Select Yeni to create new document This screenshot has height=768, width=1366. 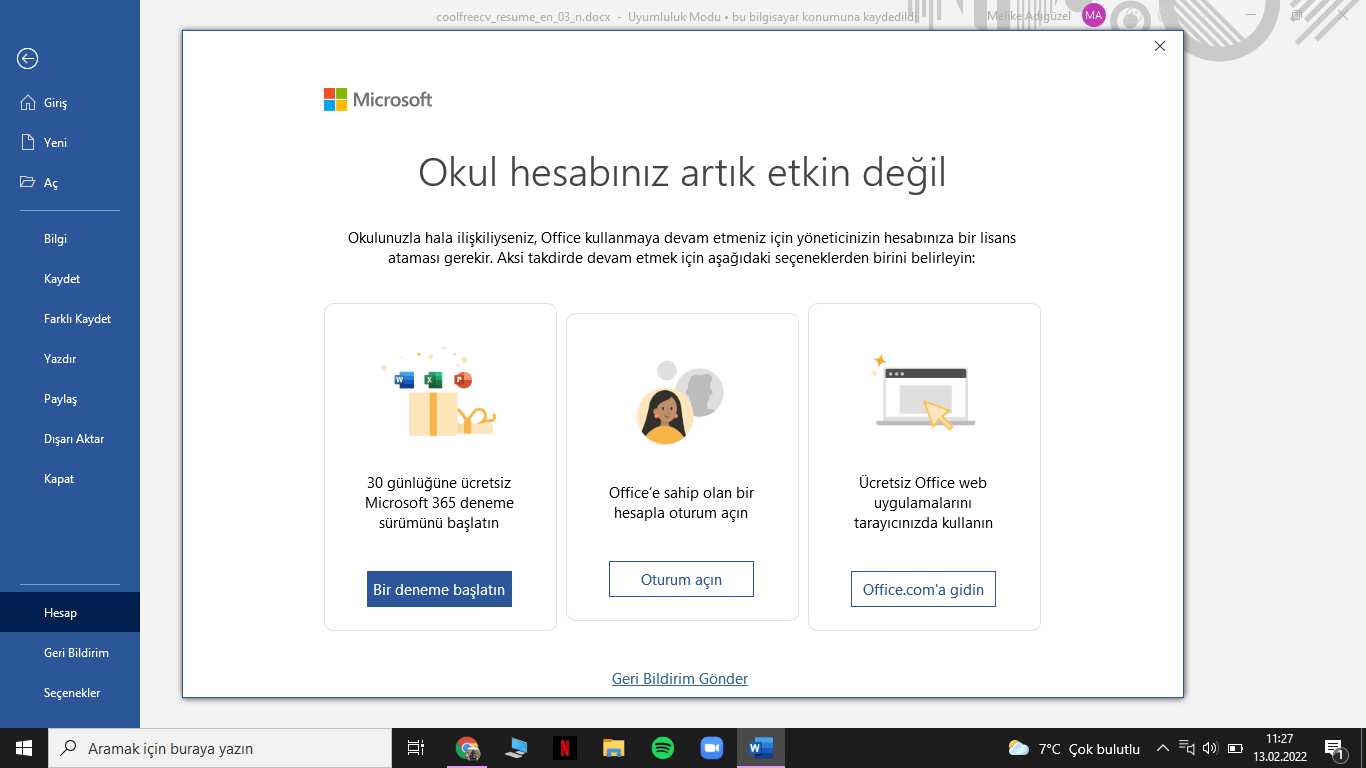coord(70,143)
